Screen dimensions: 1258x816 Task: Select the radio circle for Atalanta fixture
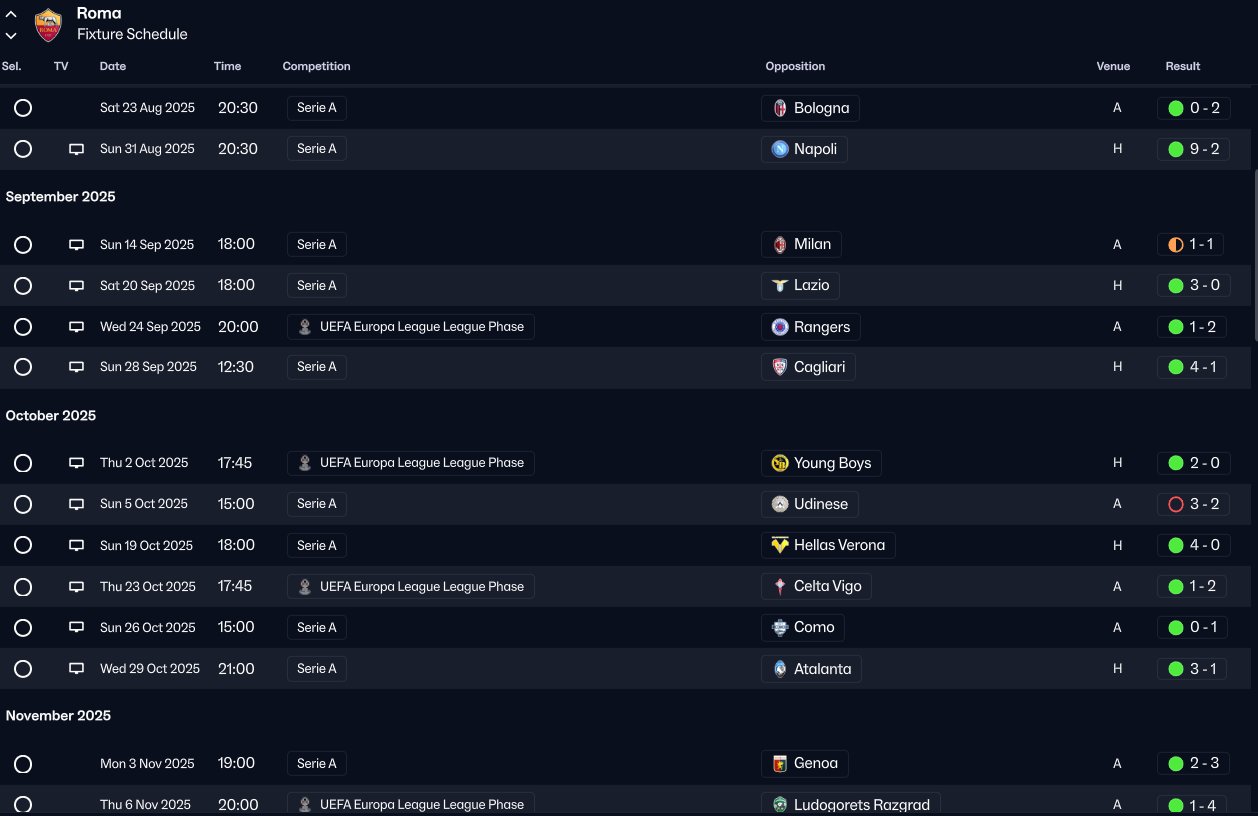pyautogui.click(x=23, y=669)
